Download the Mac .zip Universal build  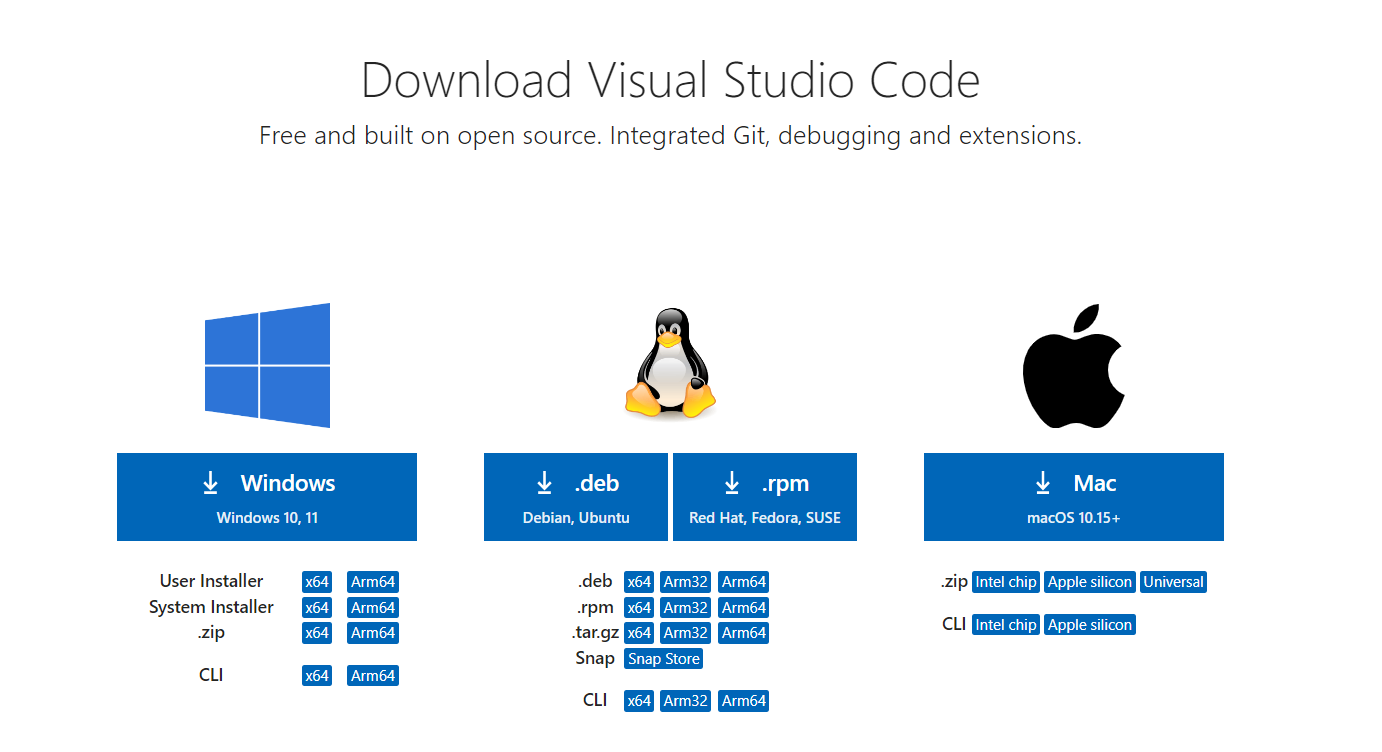pos(1174,582)
